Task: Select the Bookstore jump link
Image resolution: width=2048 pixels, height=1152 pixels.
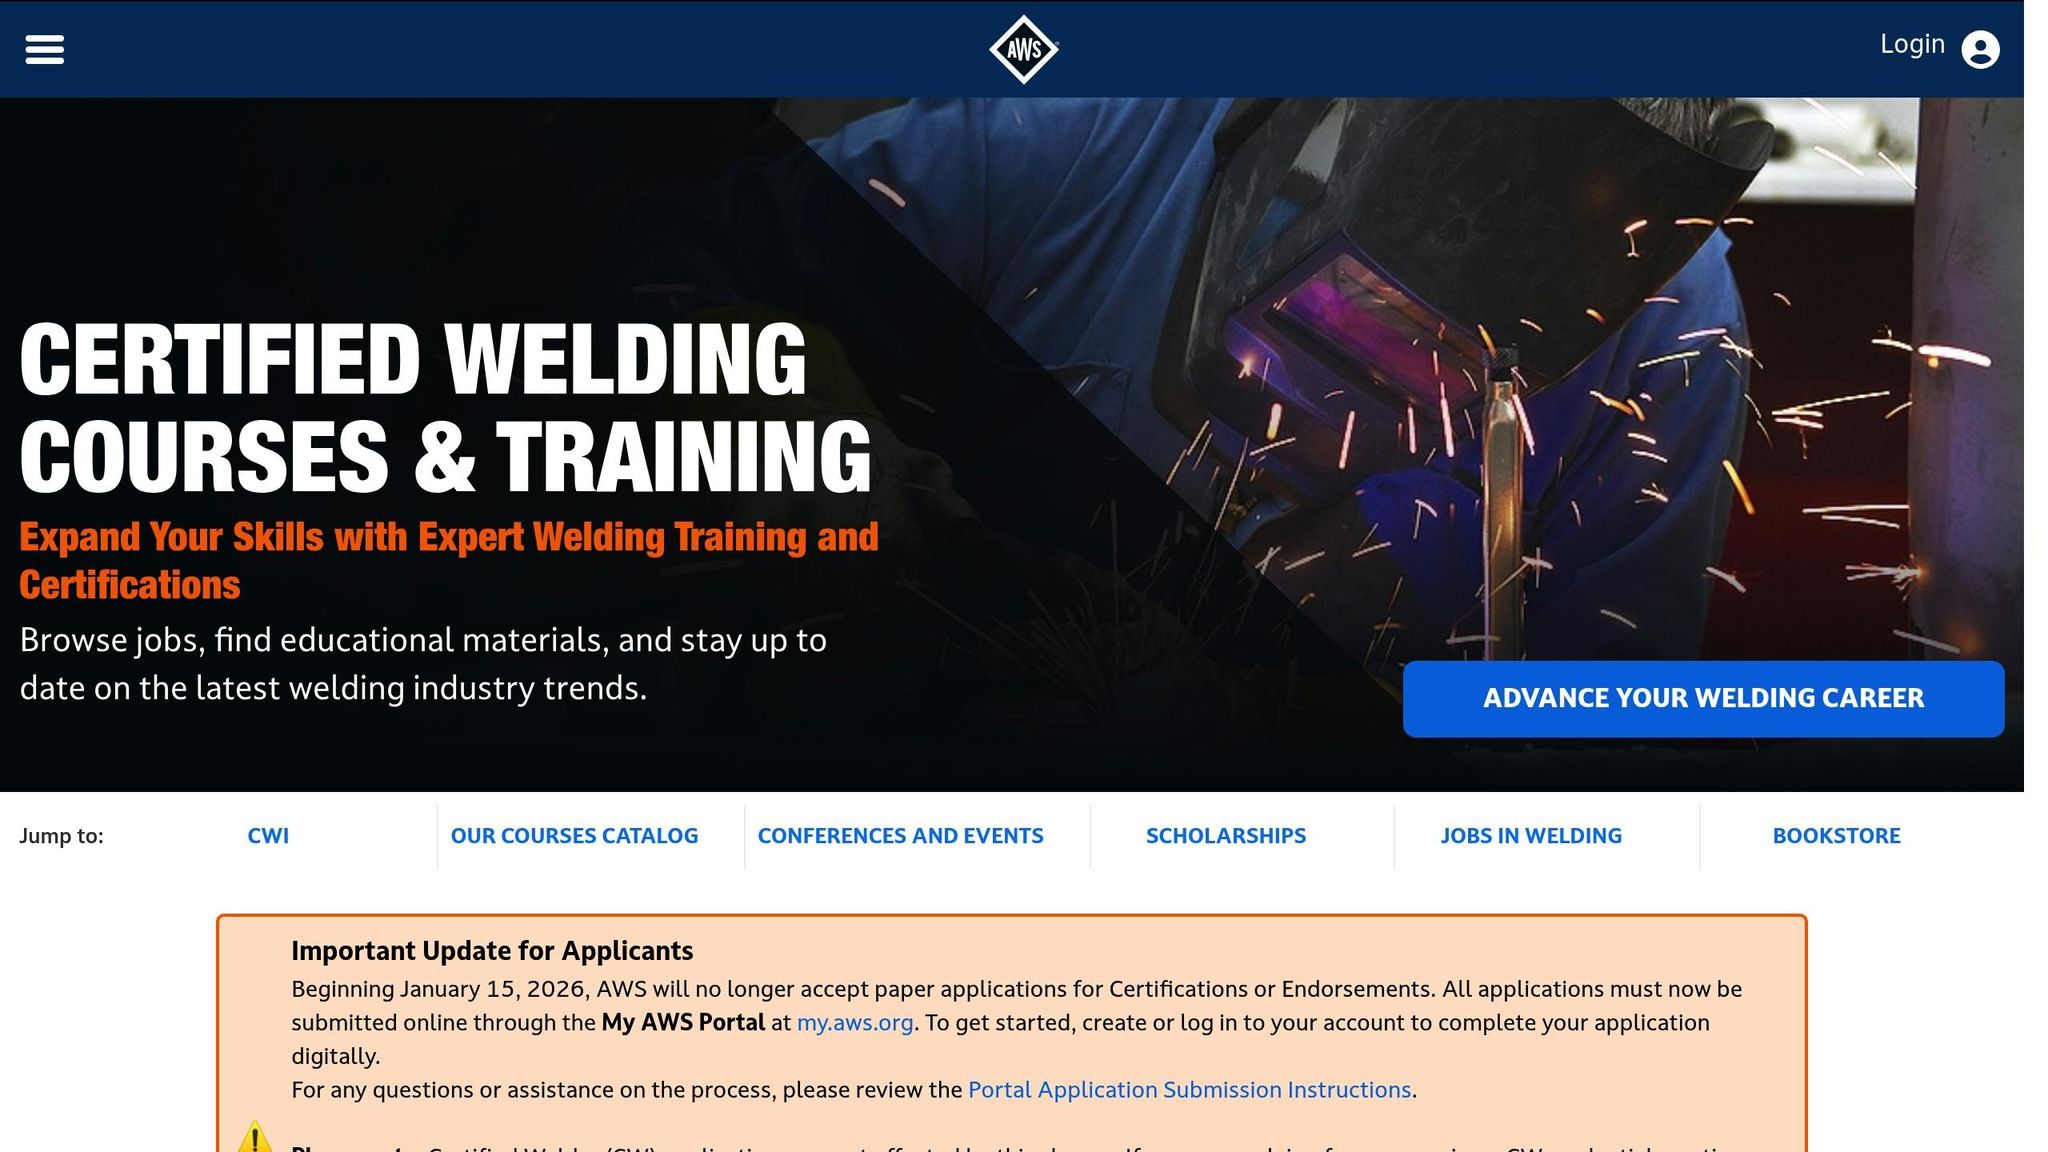Action: tap(1836, 836)
